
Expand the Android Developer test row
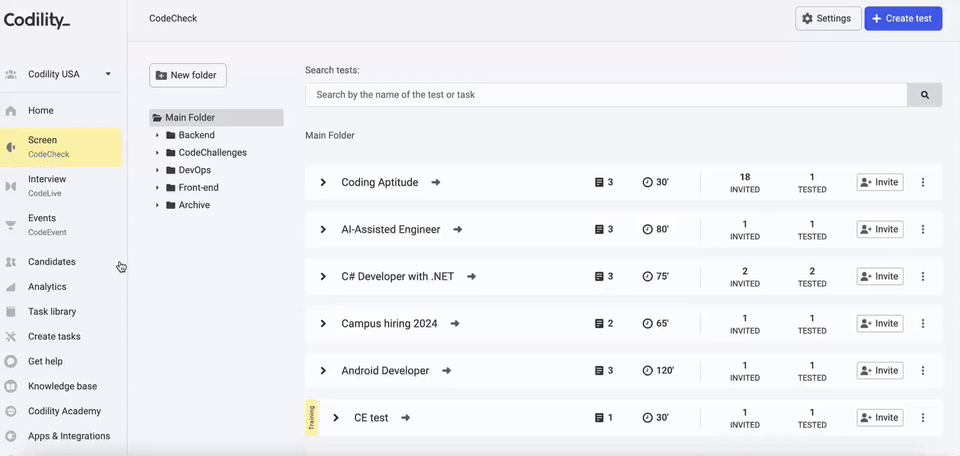(x=323, y=371)
